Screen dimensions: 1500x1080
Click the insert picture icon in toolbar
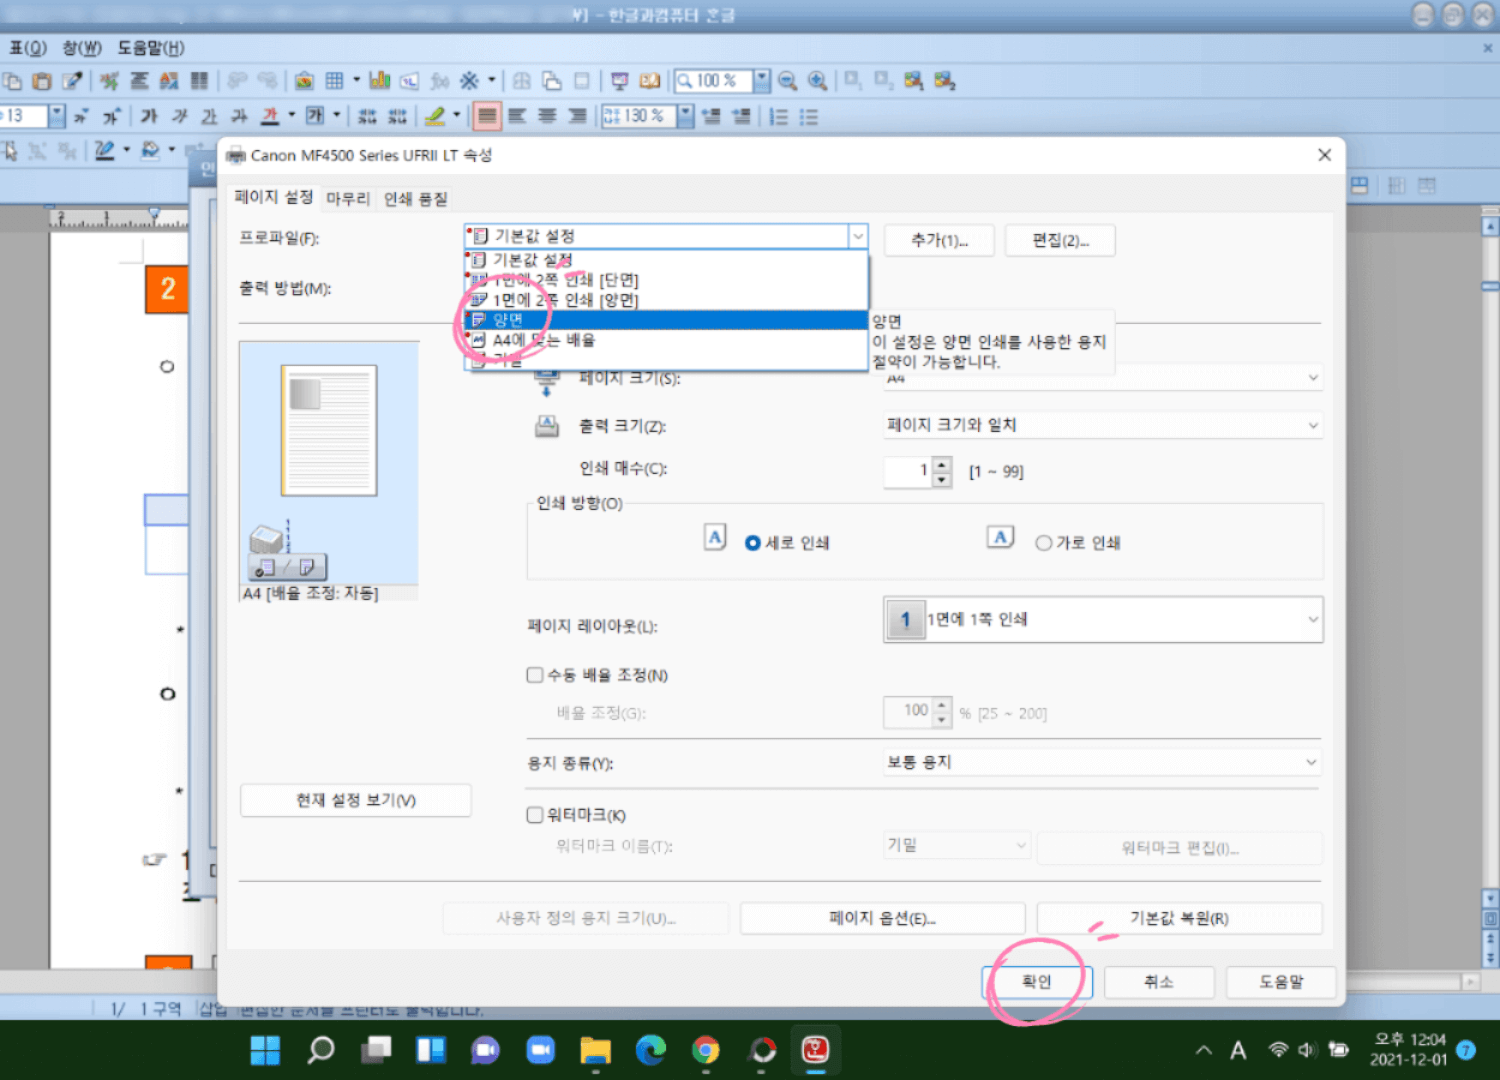point(305,81)
